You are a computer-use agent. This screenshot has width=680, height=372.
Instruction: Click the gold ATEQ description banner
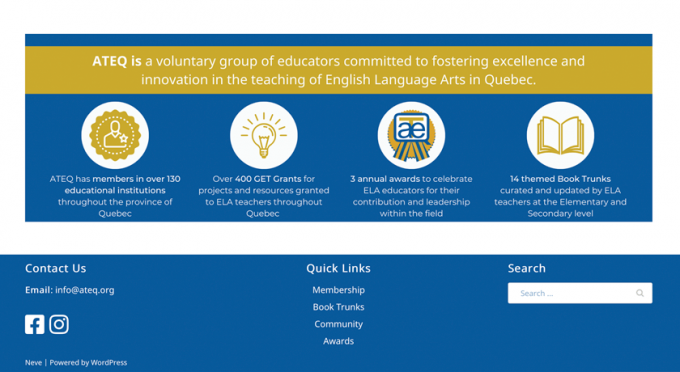[339, 70]
